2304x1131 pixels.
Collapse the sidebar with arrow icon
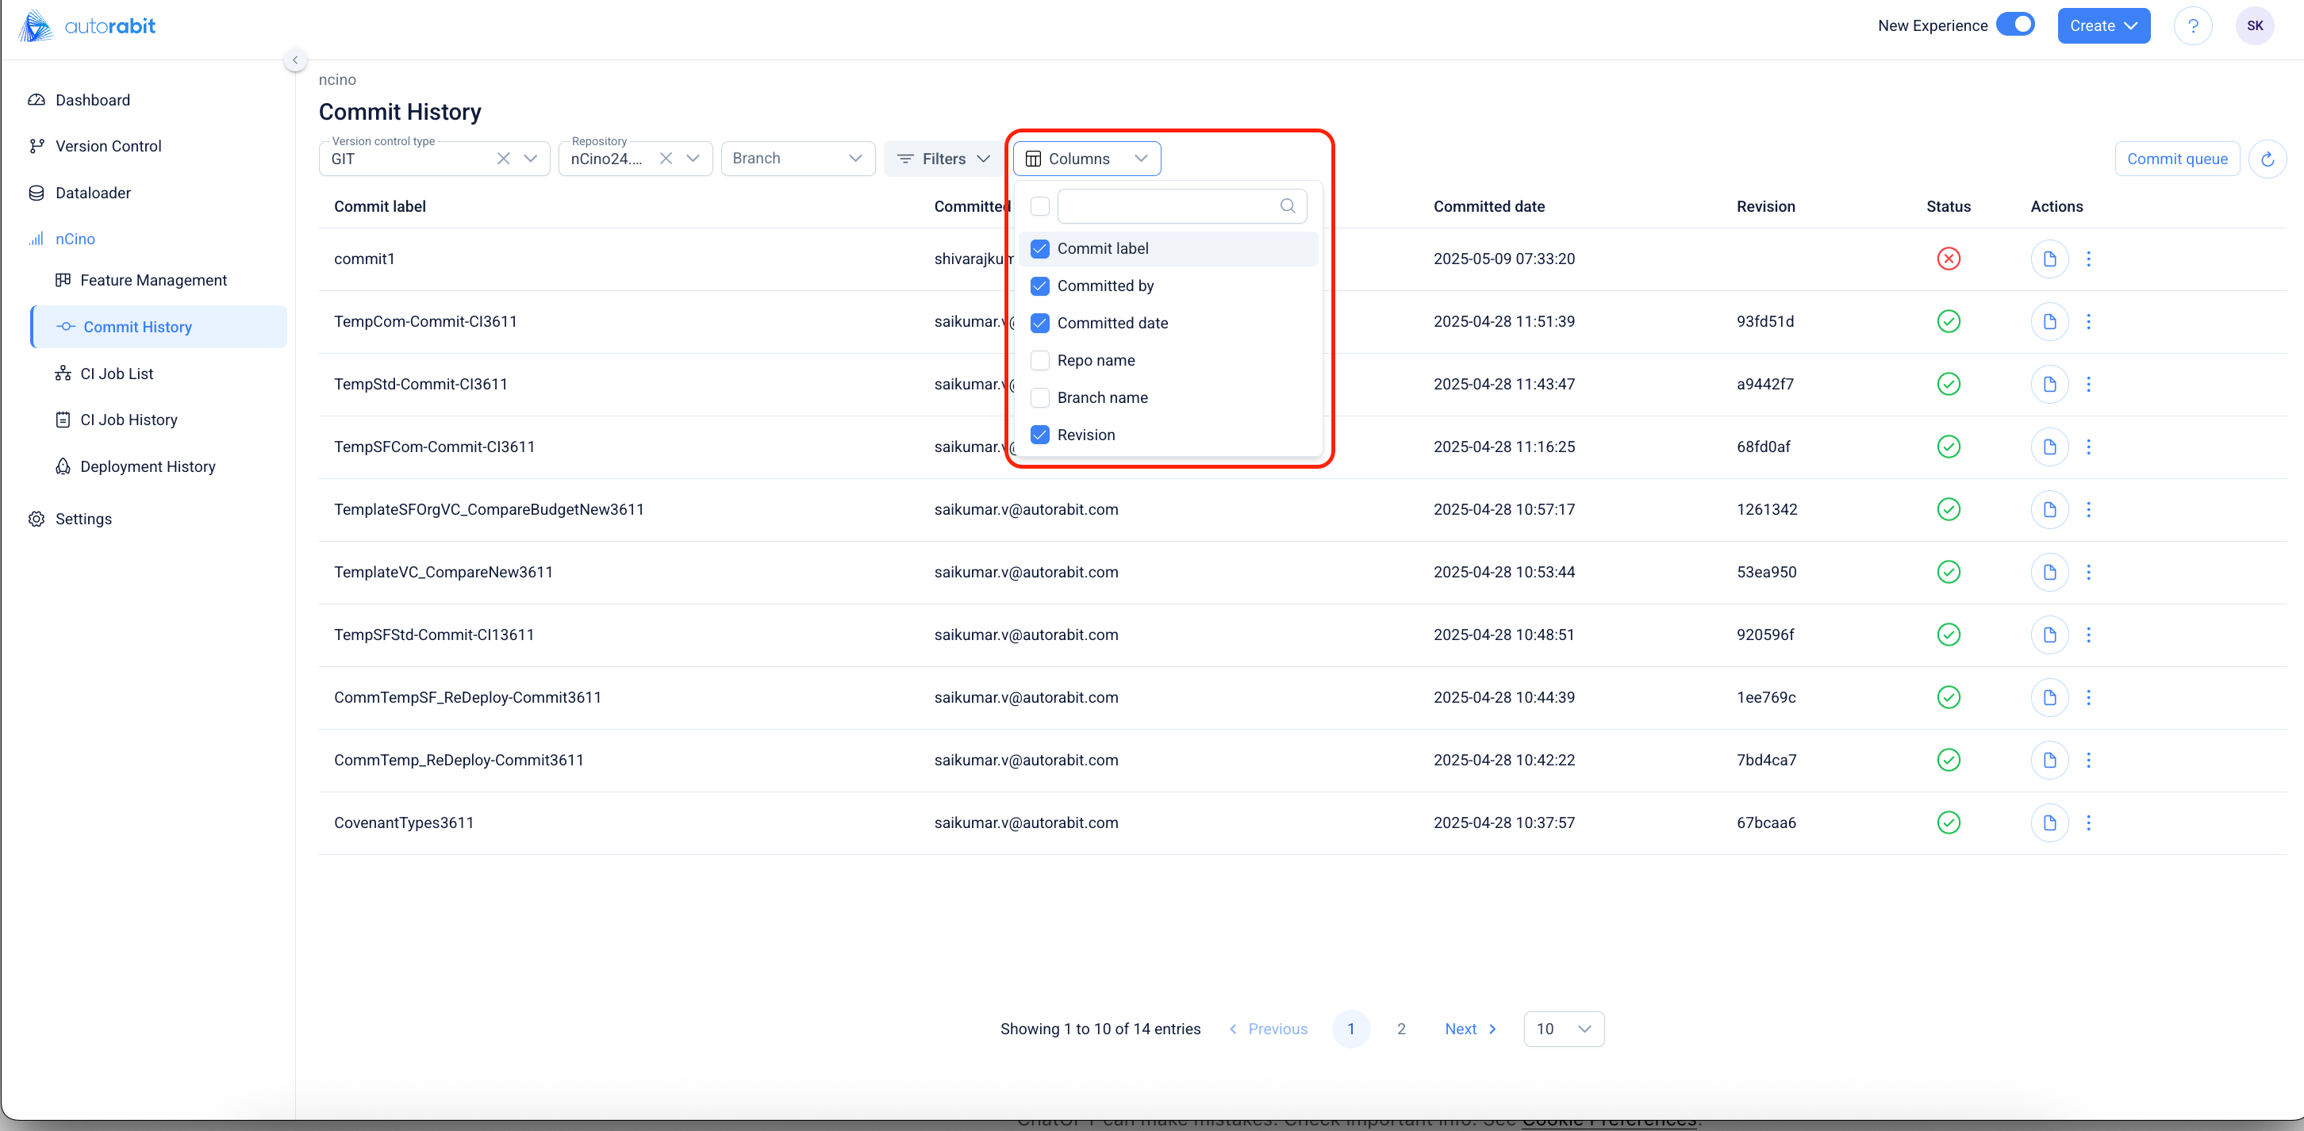point(295,60)
